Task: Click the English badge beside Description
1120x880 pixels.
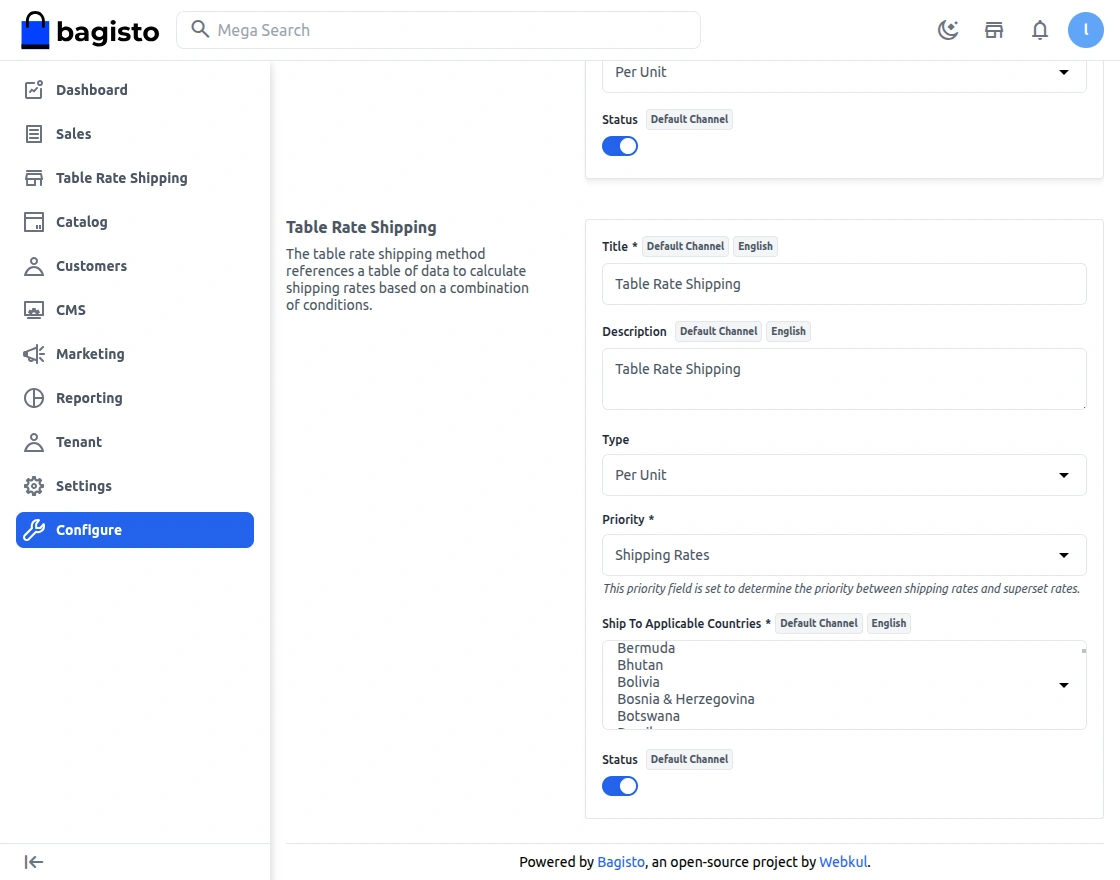Action: (x=788, y=331)
